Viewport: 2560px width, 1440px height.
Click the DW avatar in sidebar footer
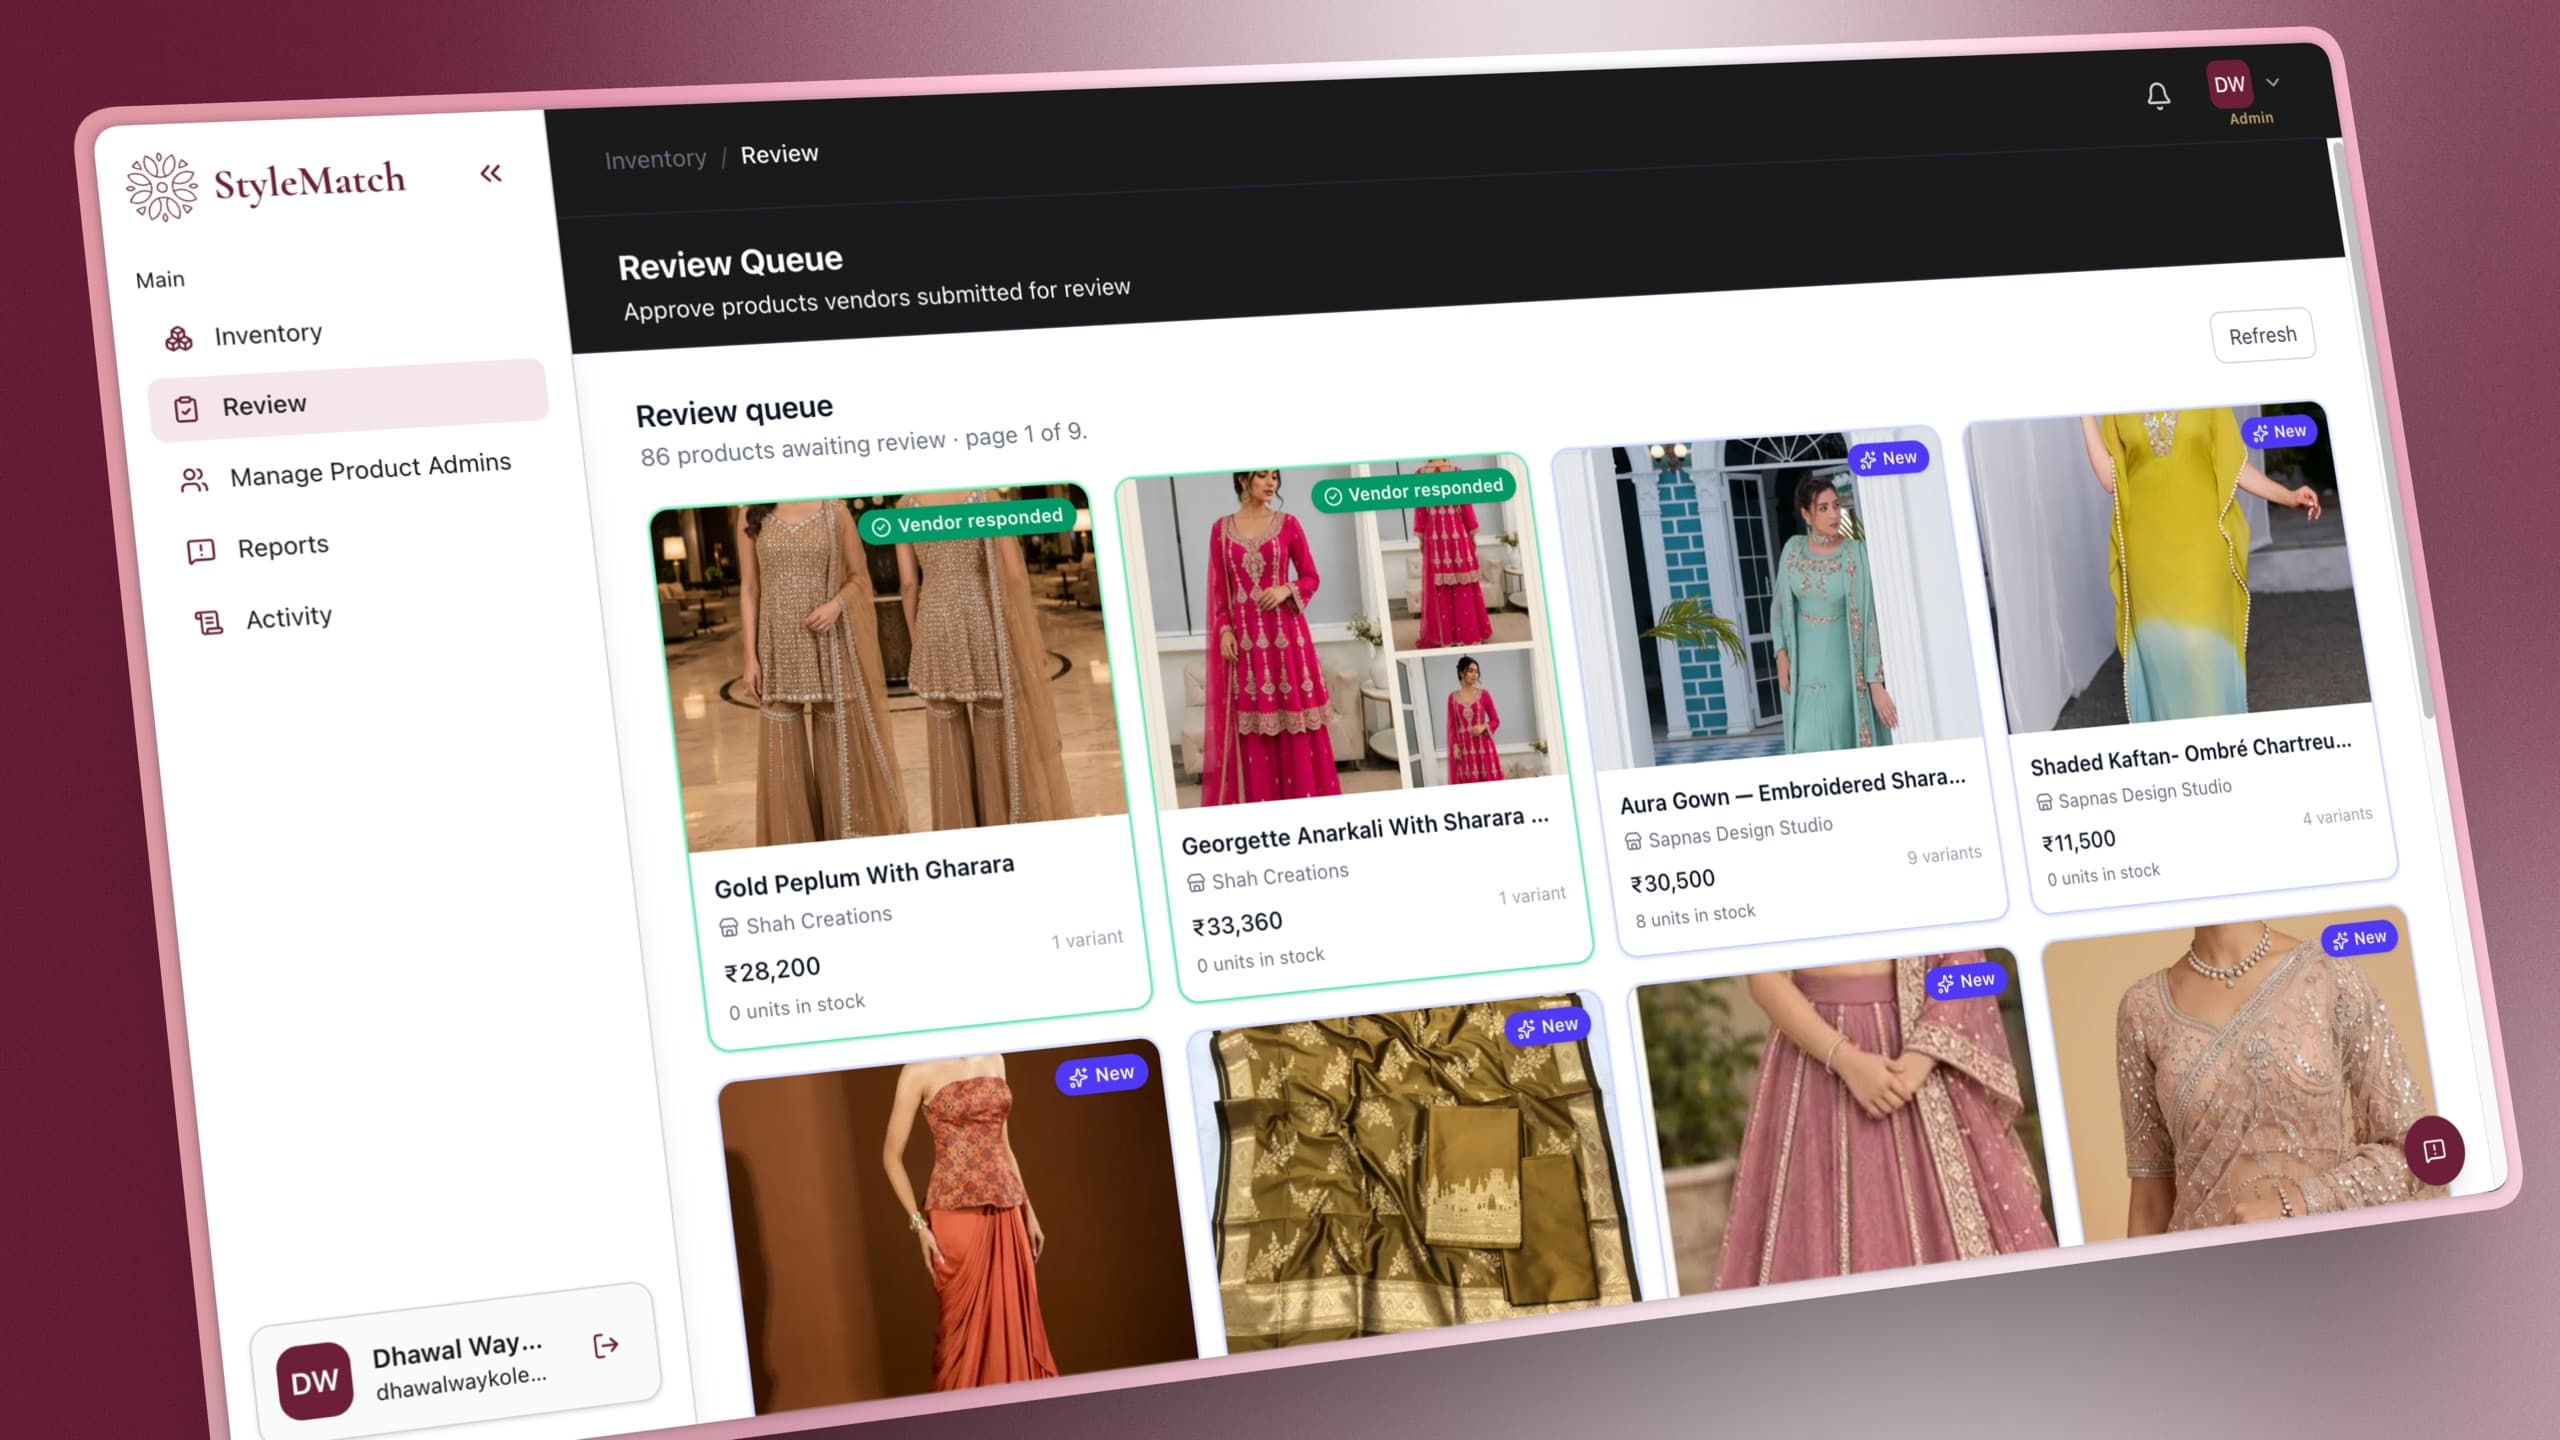coord(314,1381)
